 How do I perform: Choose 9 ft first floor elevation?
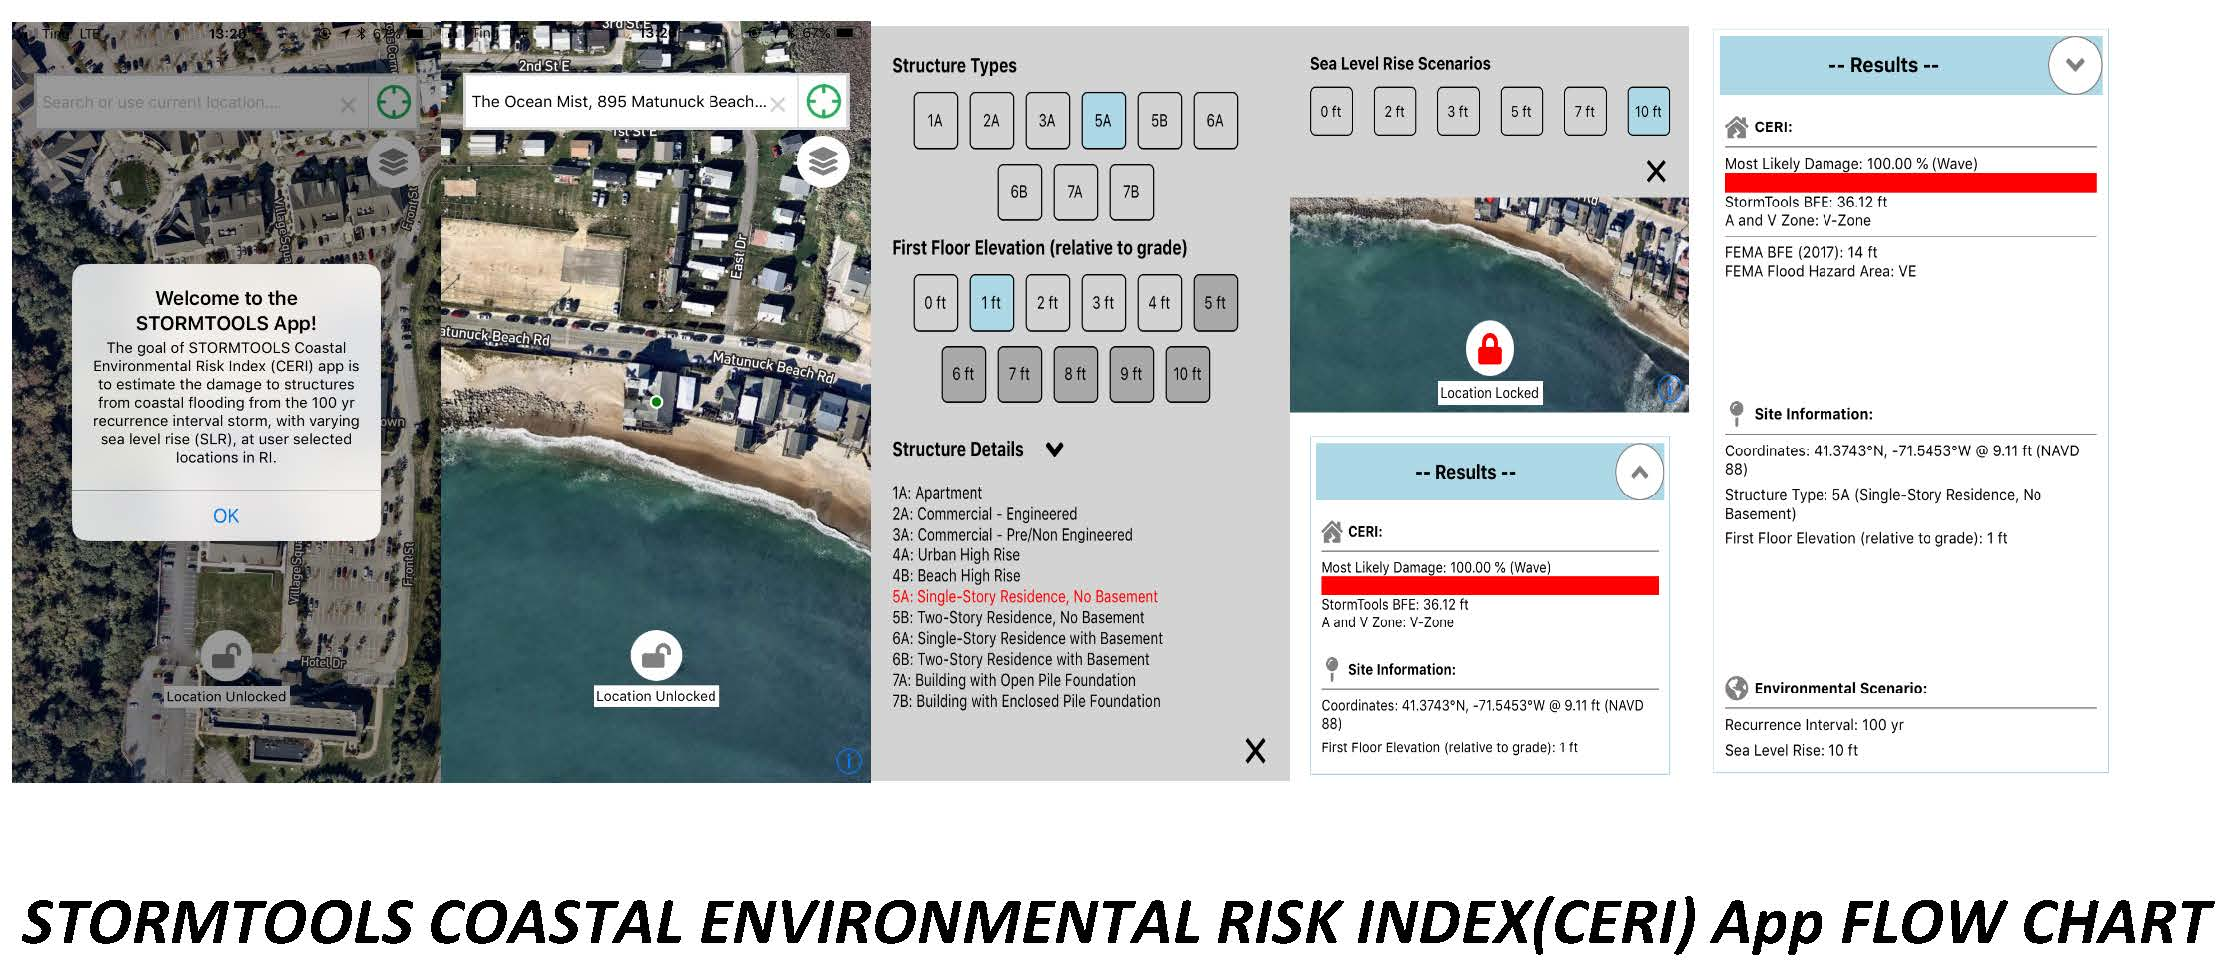coord(1131,374)
